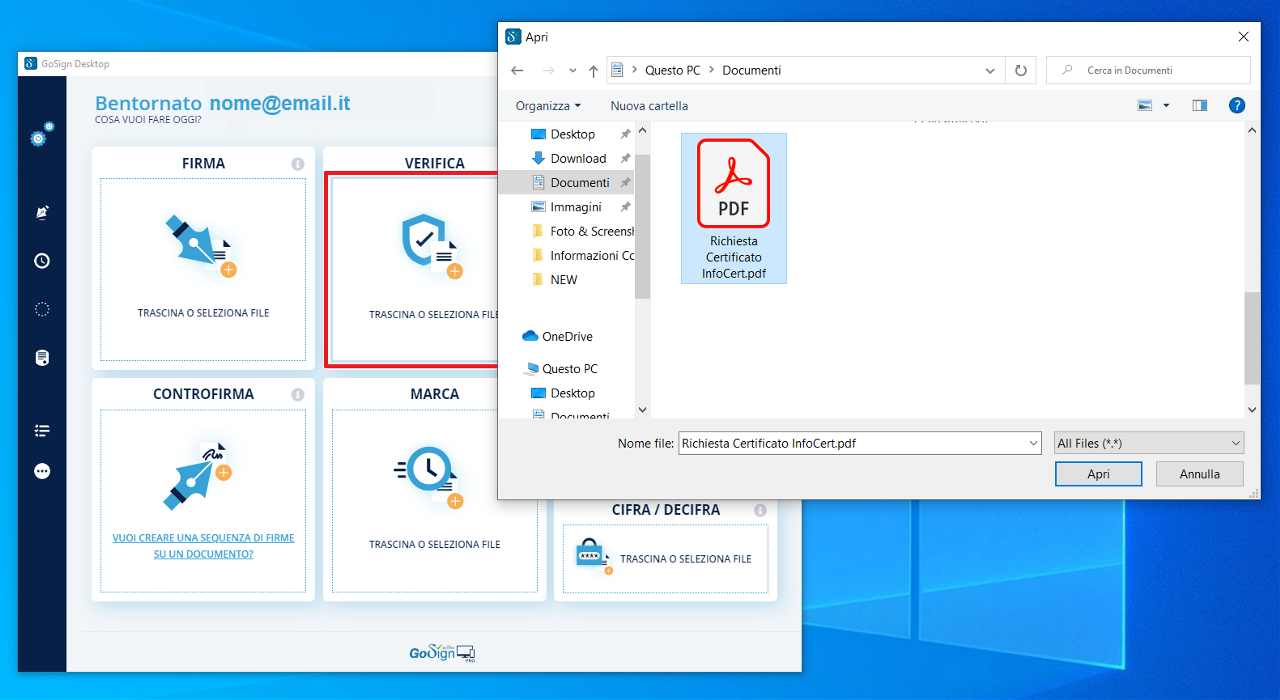Show help with the blue question icon
Viewport: 1280px width, 700px height.
(1237, 105)
